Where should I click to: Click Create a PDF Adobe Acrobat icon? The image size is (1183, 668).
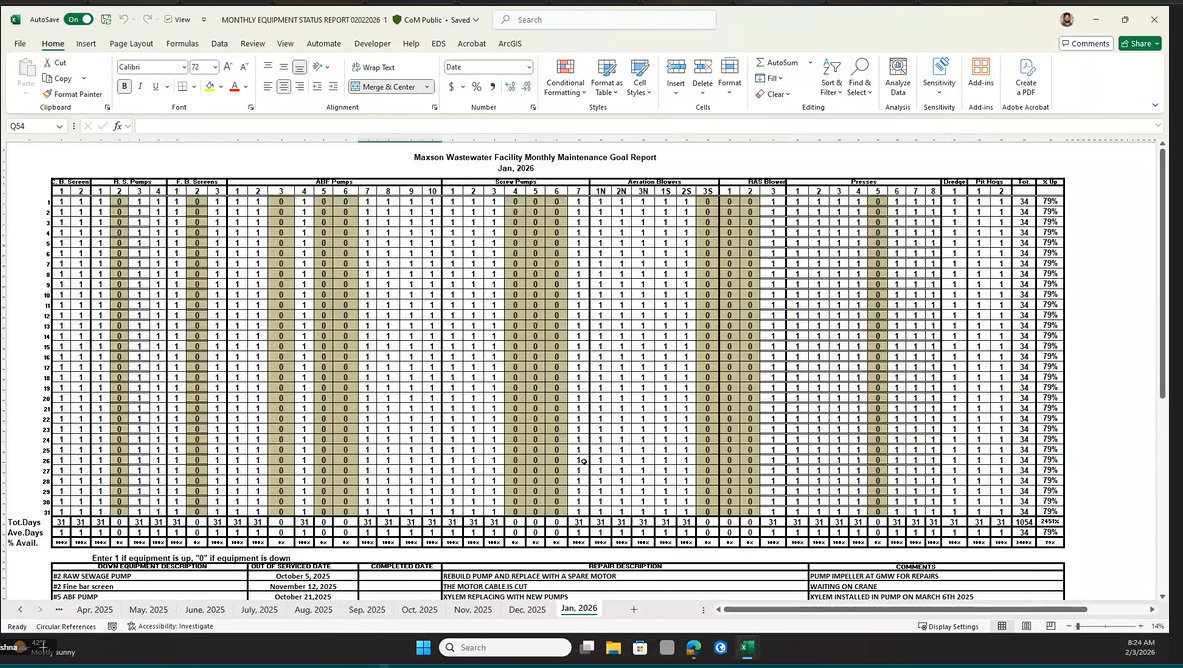[x=1025, y=76]
